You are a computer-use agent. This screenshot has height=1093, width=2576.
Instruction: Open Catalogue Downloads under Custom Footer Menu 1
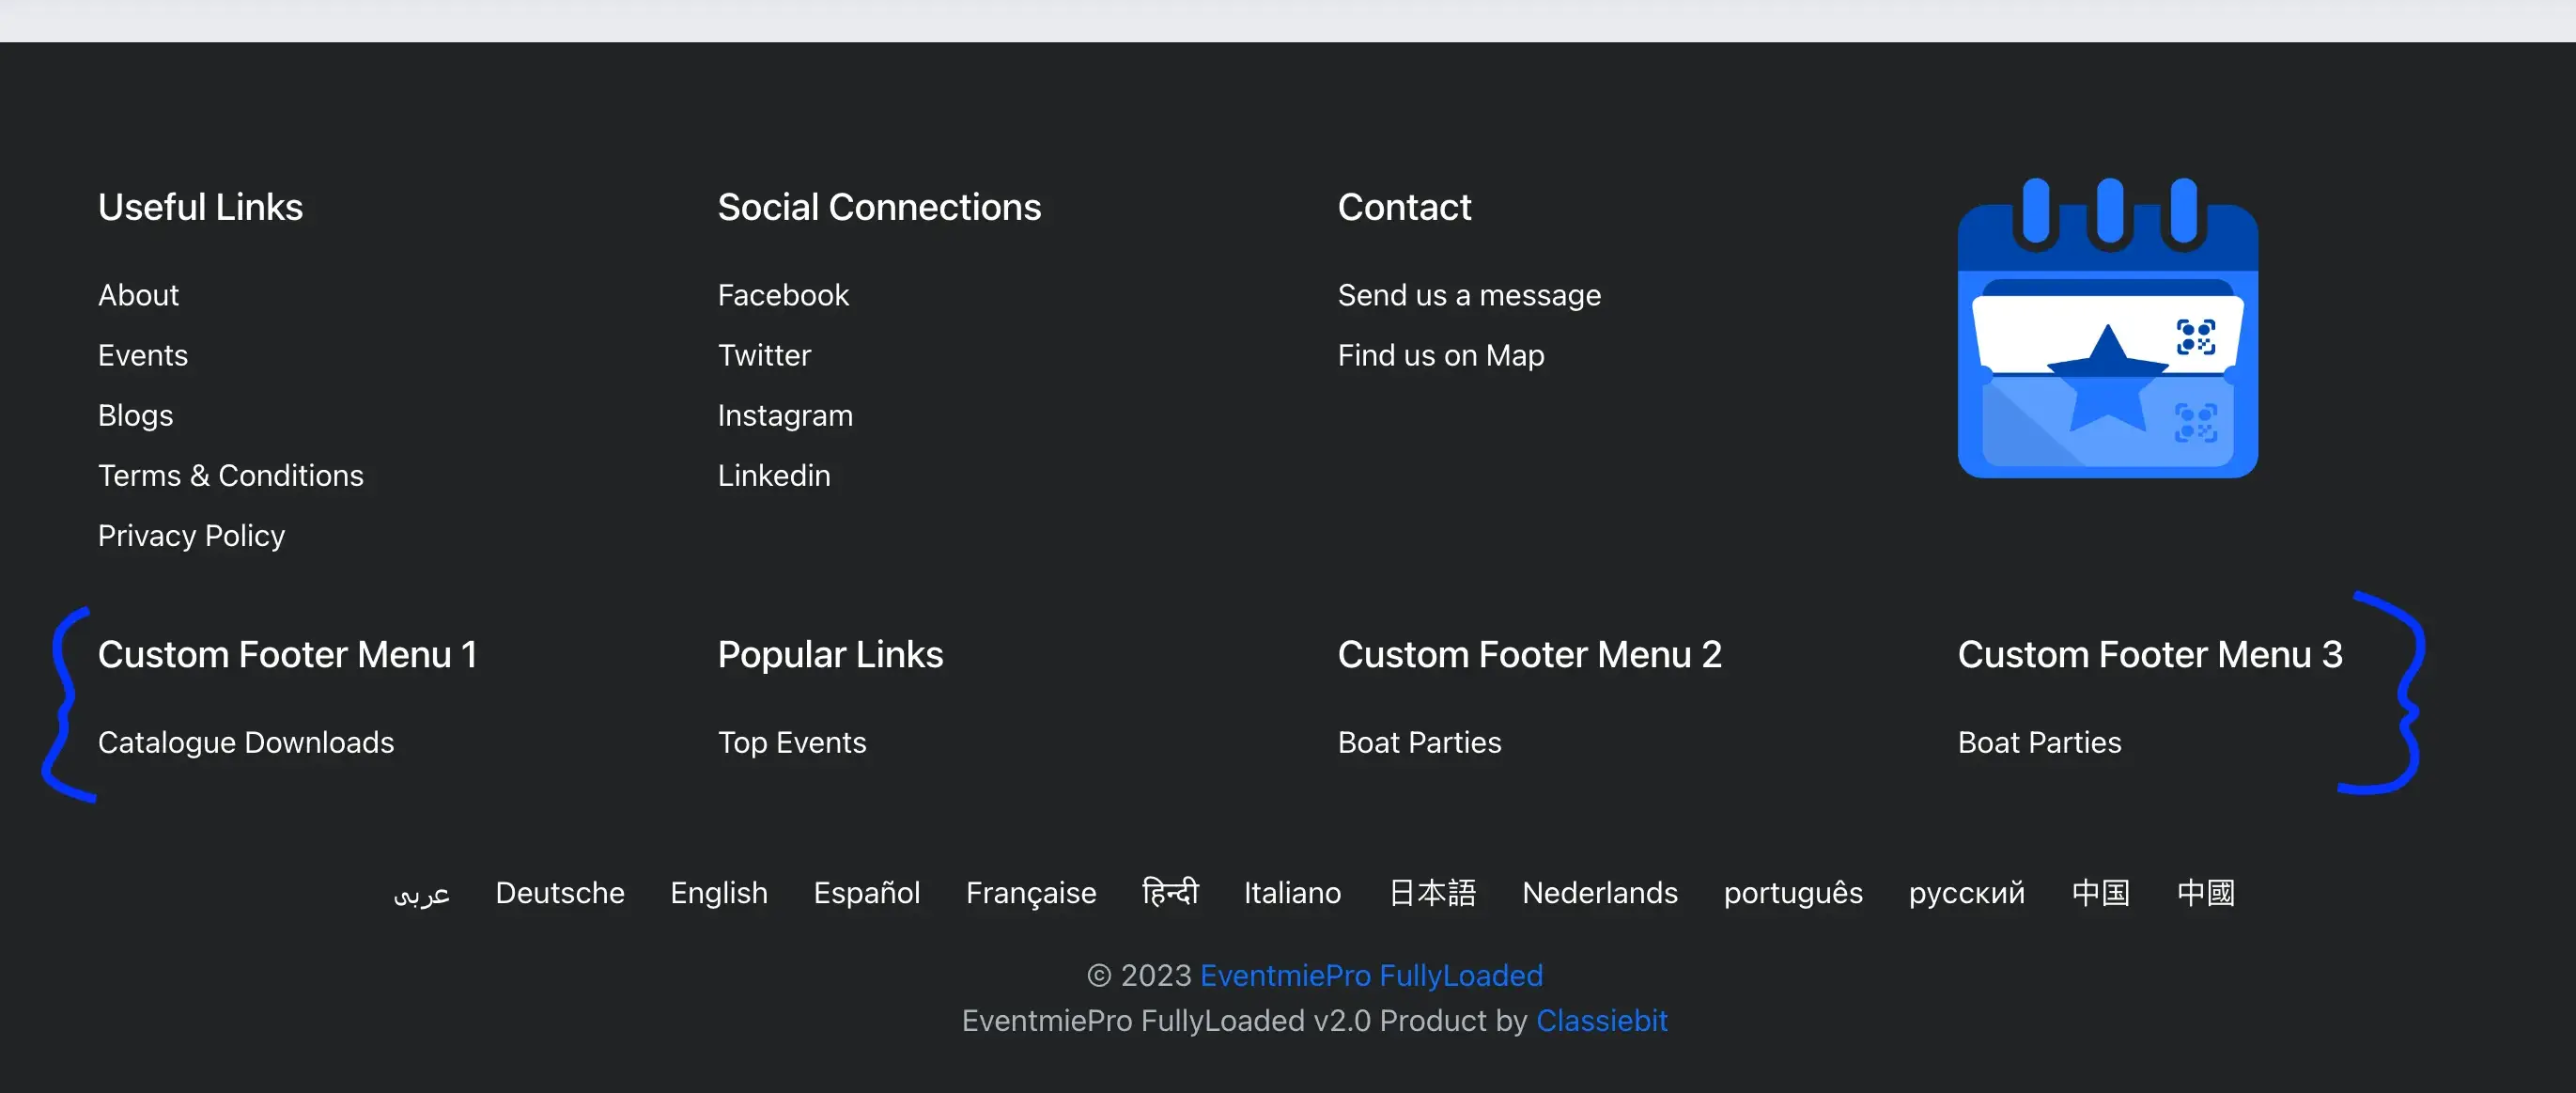[246, 742]
